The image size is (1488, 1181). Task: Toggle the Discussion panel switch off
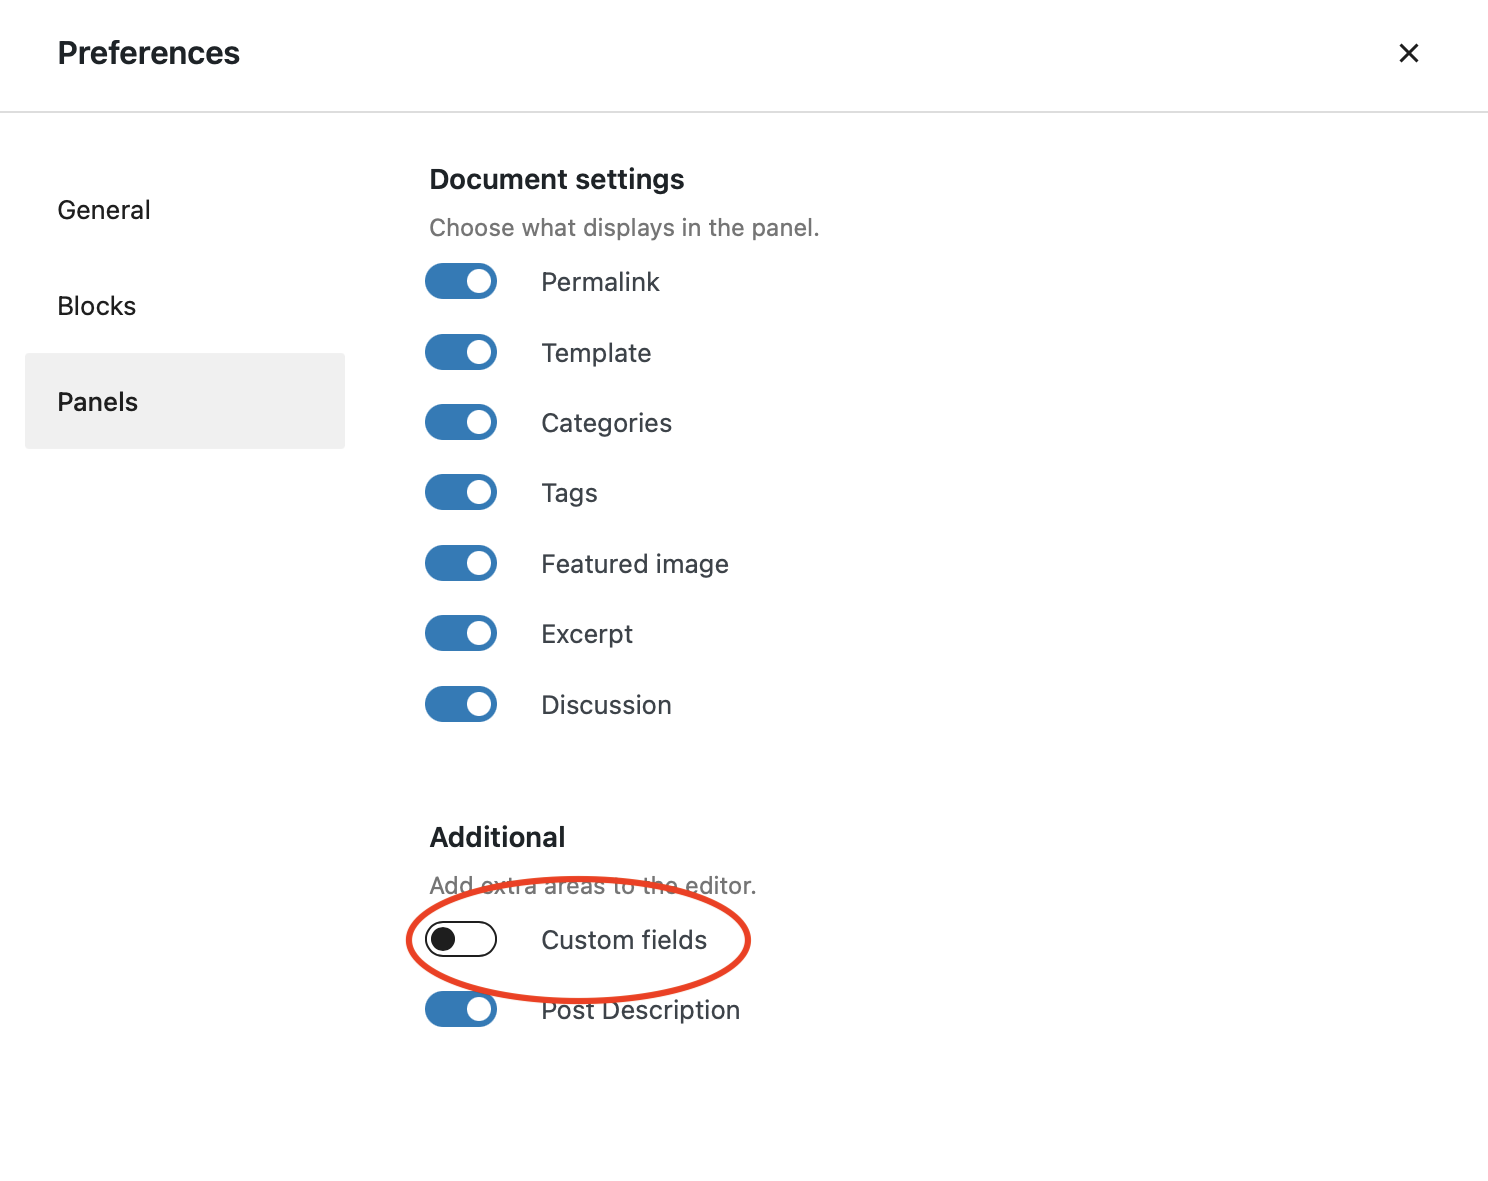pyautogui.click(x=461, y=704)
